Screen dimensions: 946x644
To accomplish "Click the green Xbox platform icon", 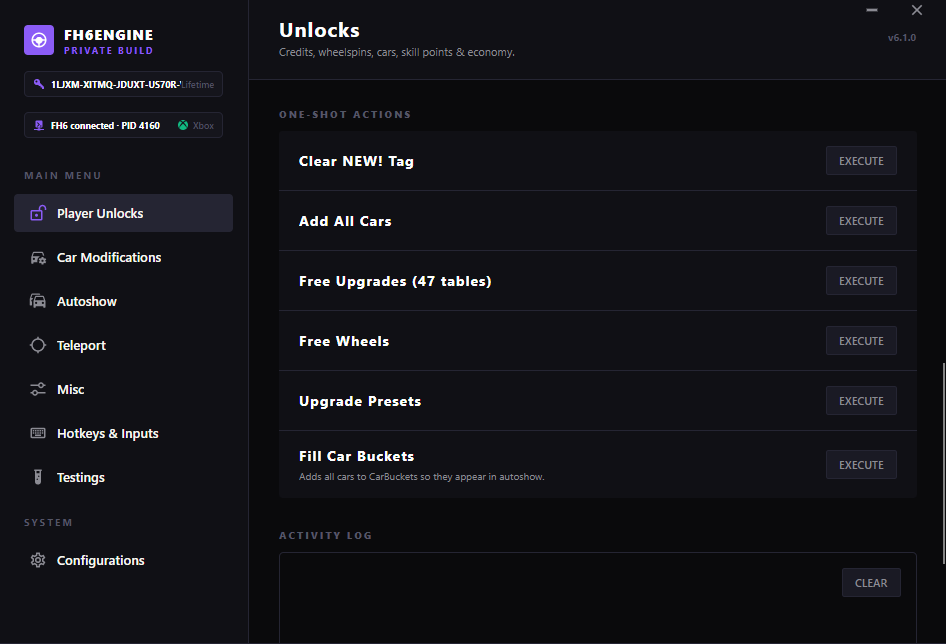I will pyautogui.click(x=183, y=125).
